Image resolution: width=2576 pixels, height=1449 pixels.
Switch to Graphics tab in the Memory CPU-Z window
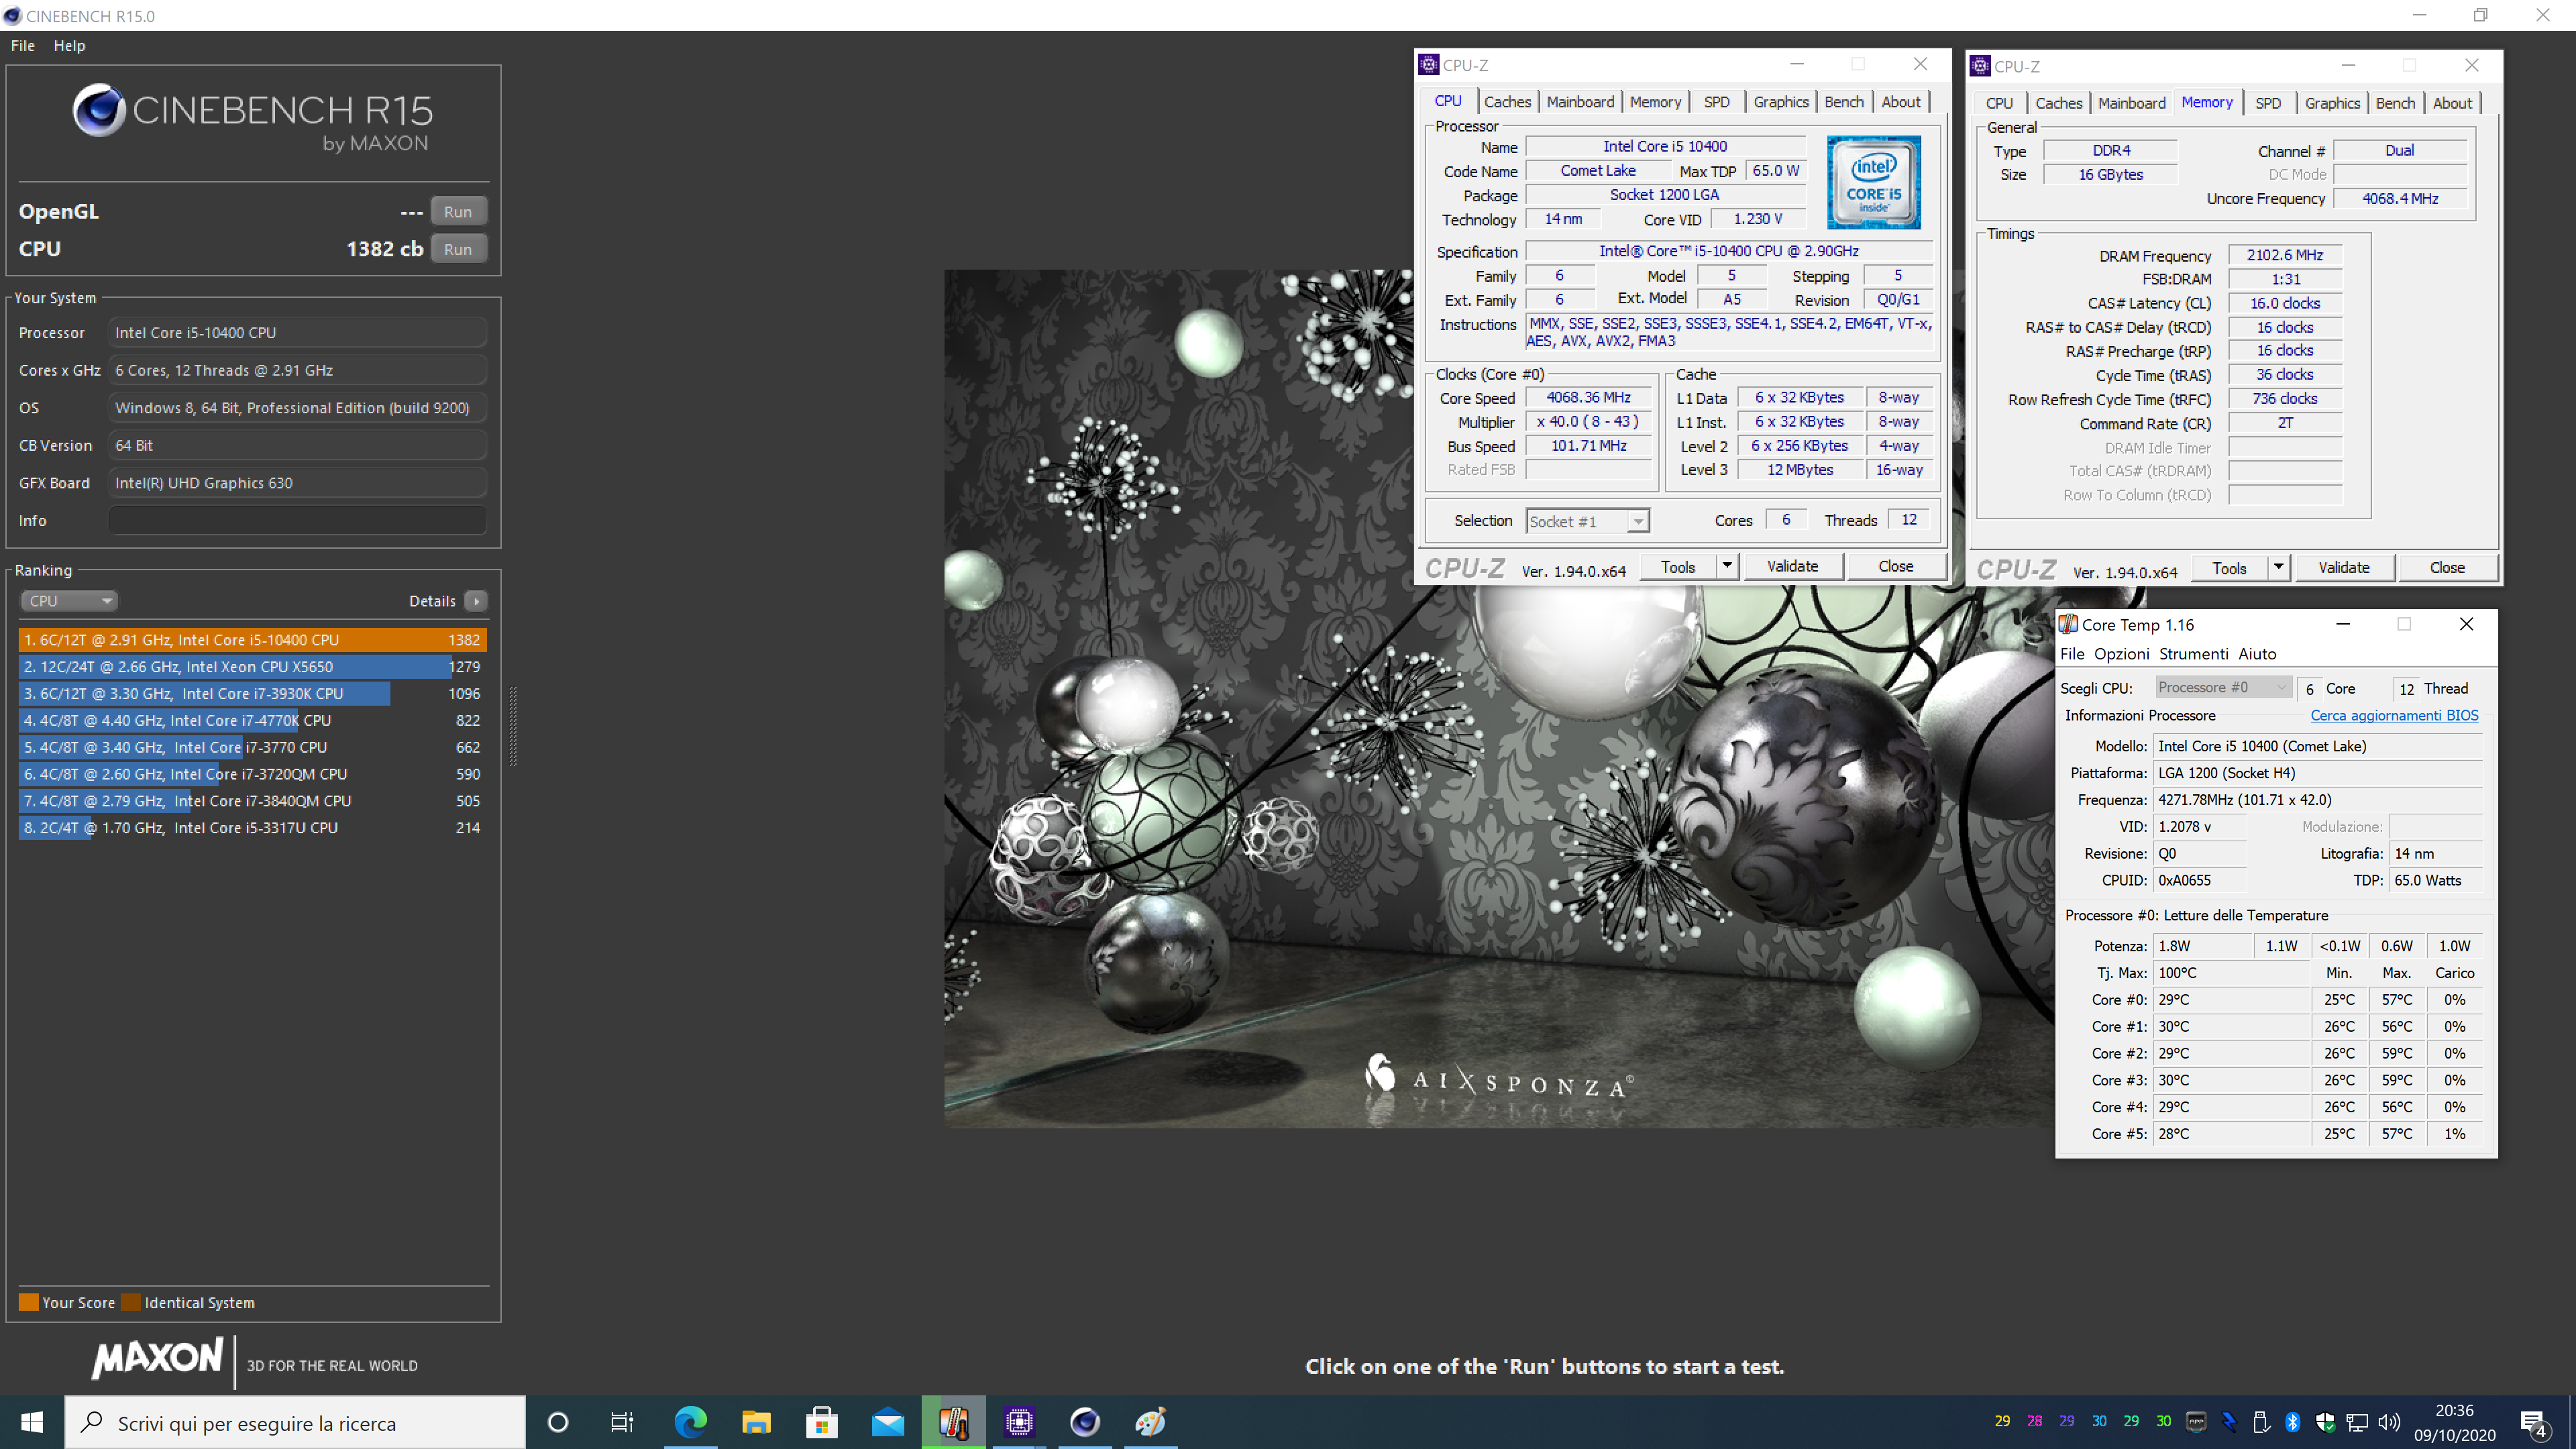[2332, 103]
